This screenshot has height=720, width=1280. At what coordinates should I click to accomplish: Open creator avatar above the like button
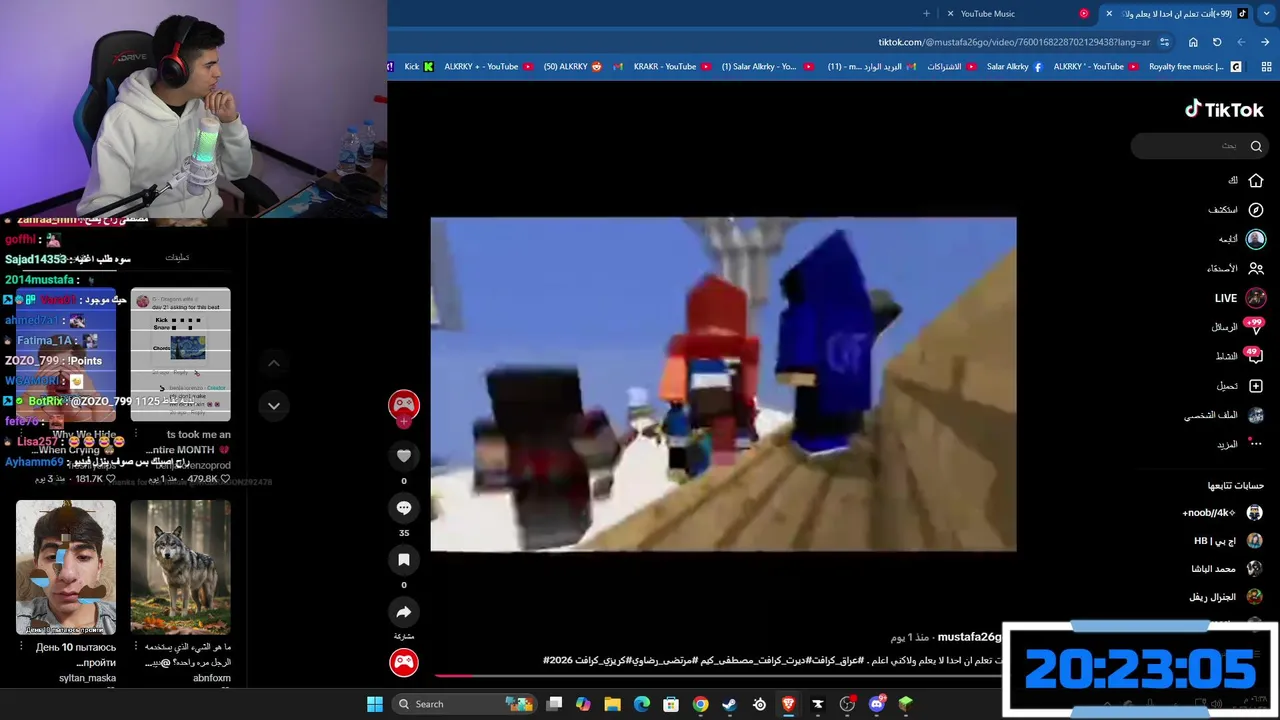pos(404,405)
